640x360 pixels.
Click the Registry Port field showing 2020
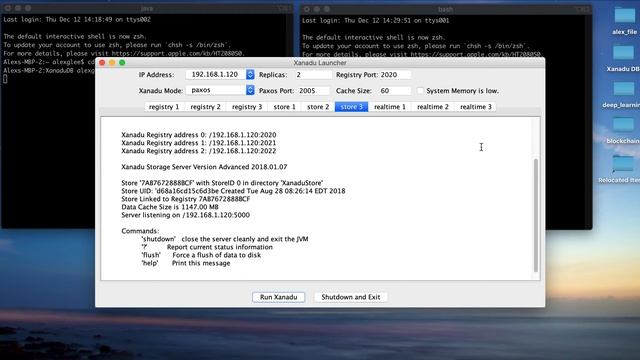pos(395,75)
